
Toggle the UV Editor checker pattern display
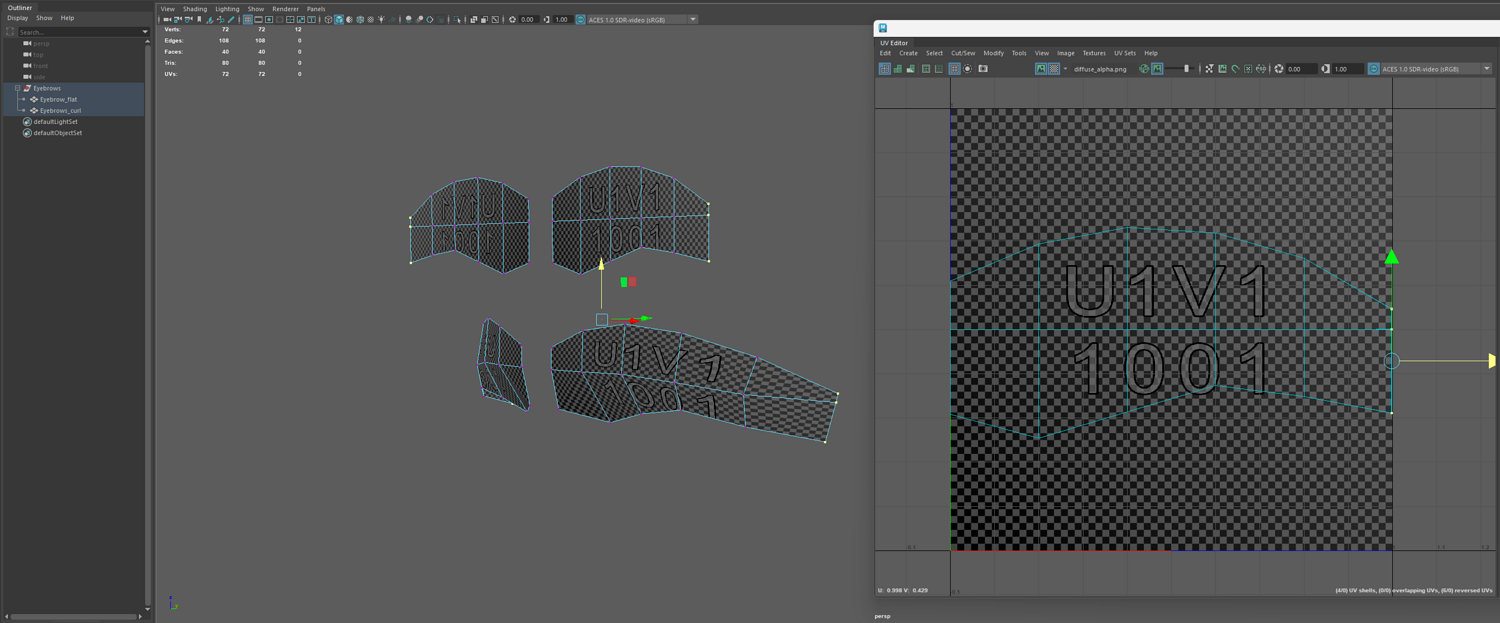[1054, 69]
